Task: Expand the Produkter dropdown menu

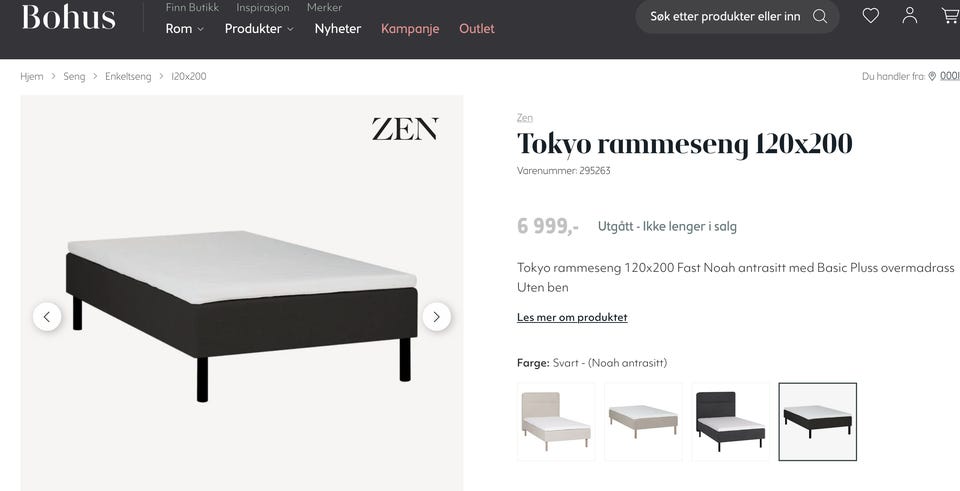Action: coord(259,29)
